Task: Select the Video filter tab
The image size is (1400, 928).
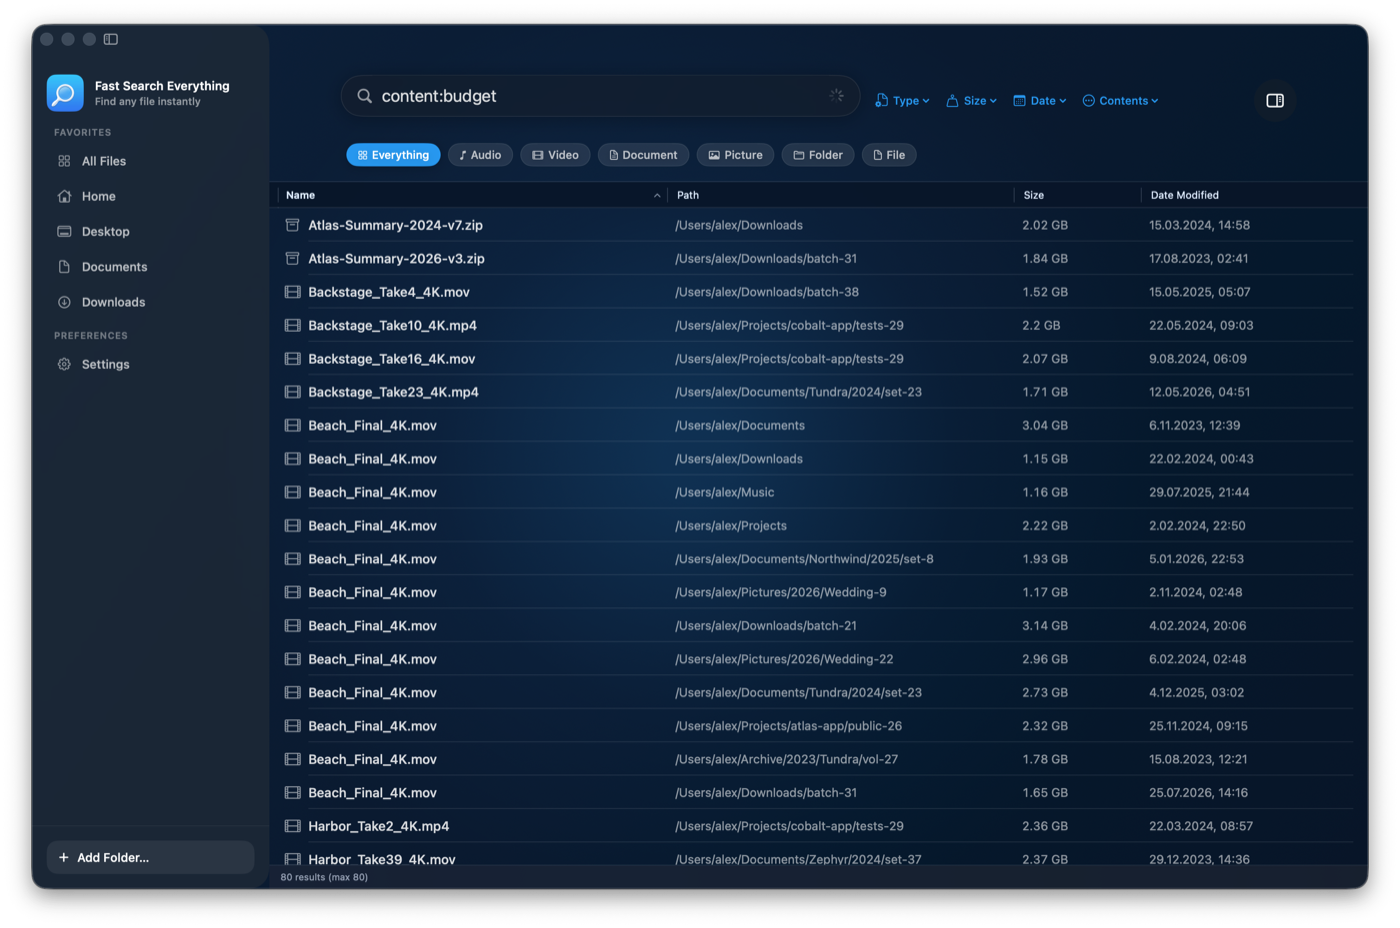Action: [555, 155]
